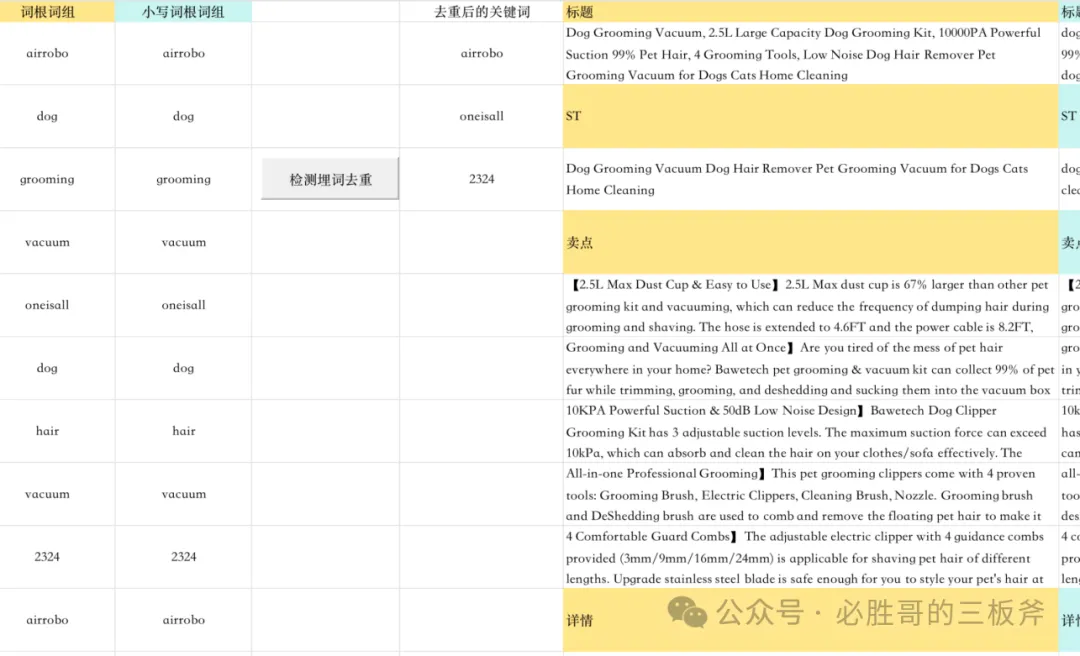Screen dimensions: 1080x656
Task: Select the 词根词组 column header
Action: click(x=57, y=12)
